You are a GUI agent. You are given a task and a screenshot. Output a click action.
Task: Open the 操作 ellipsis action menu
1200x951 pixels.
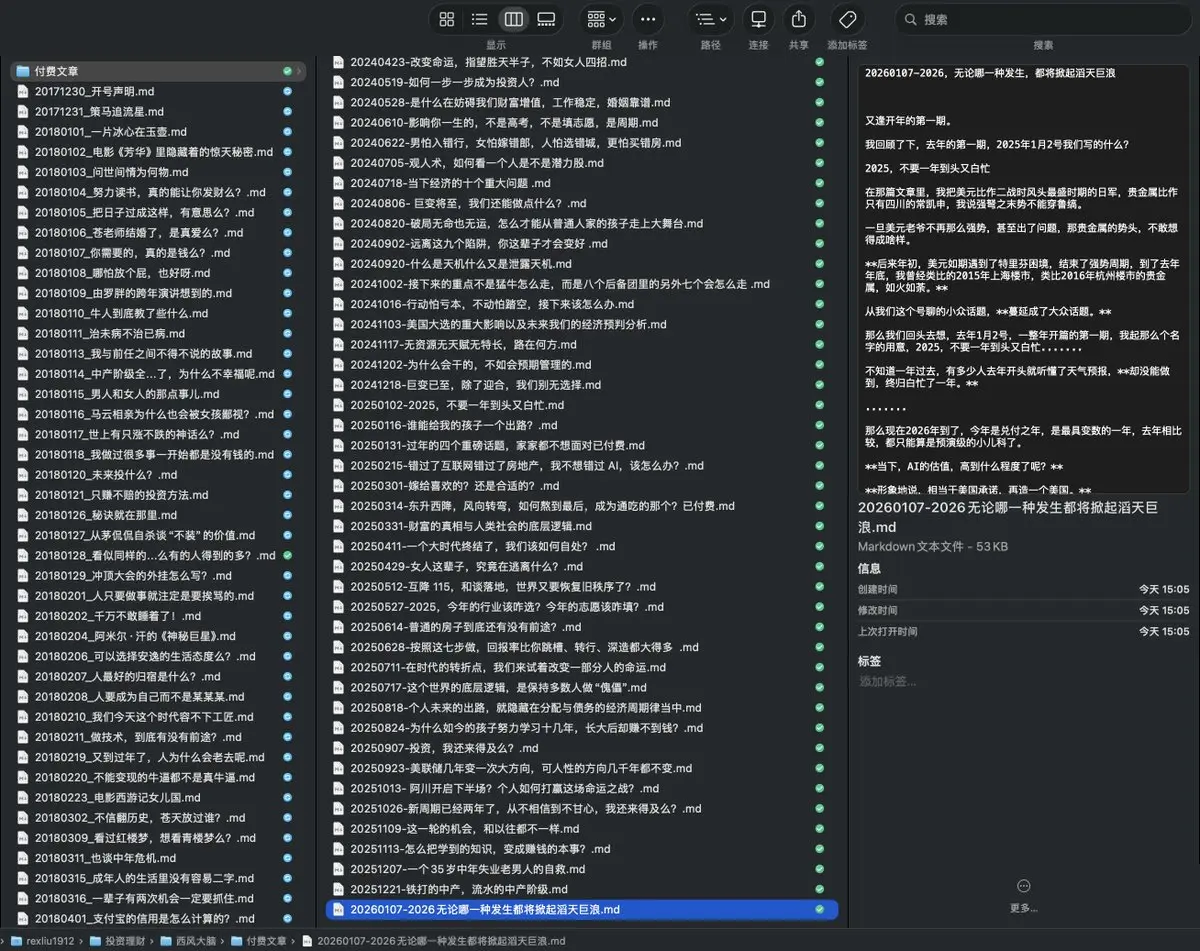[647, 19]
